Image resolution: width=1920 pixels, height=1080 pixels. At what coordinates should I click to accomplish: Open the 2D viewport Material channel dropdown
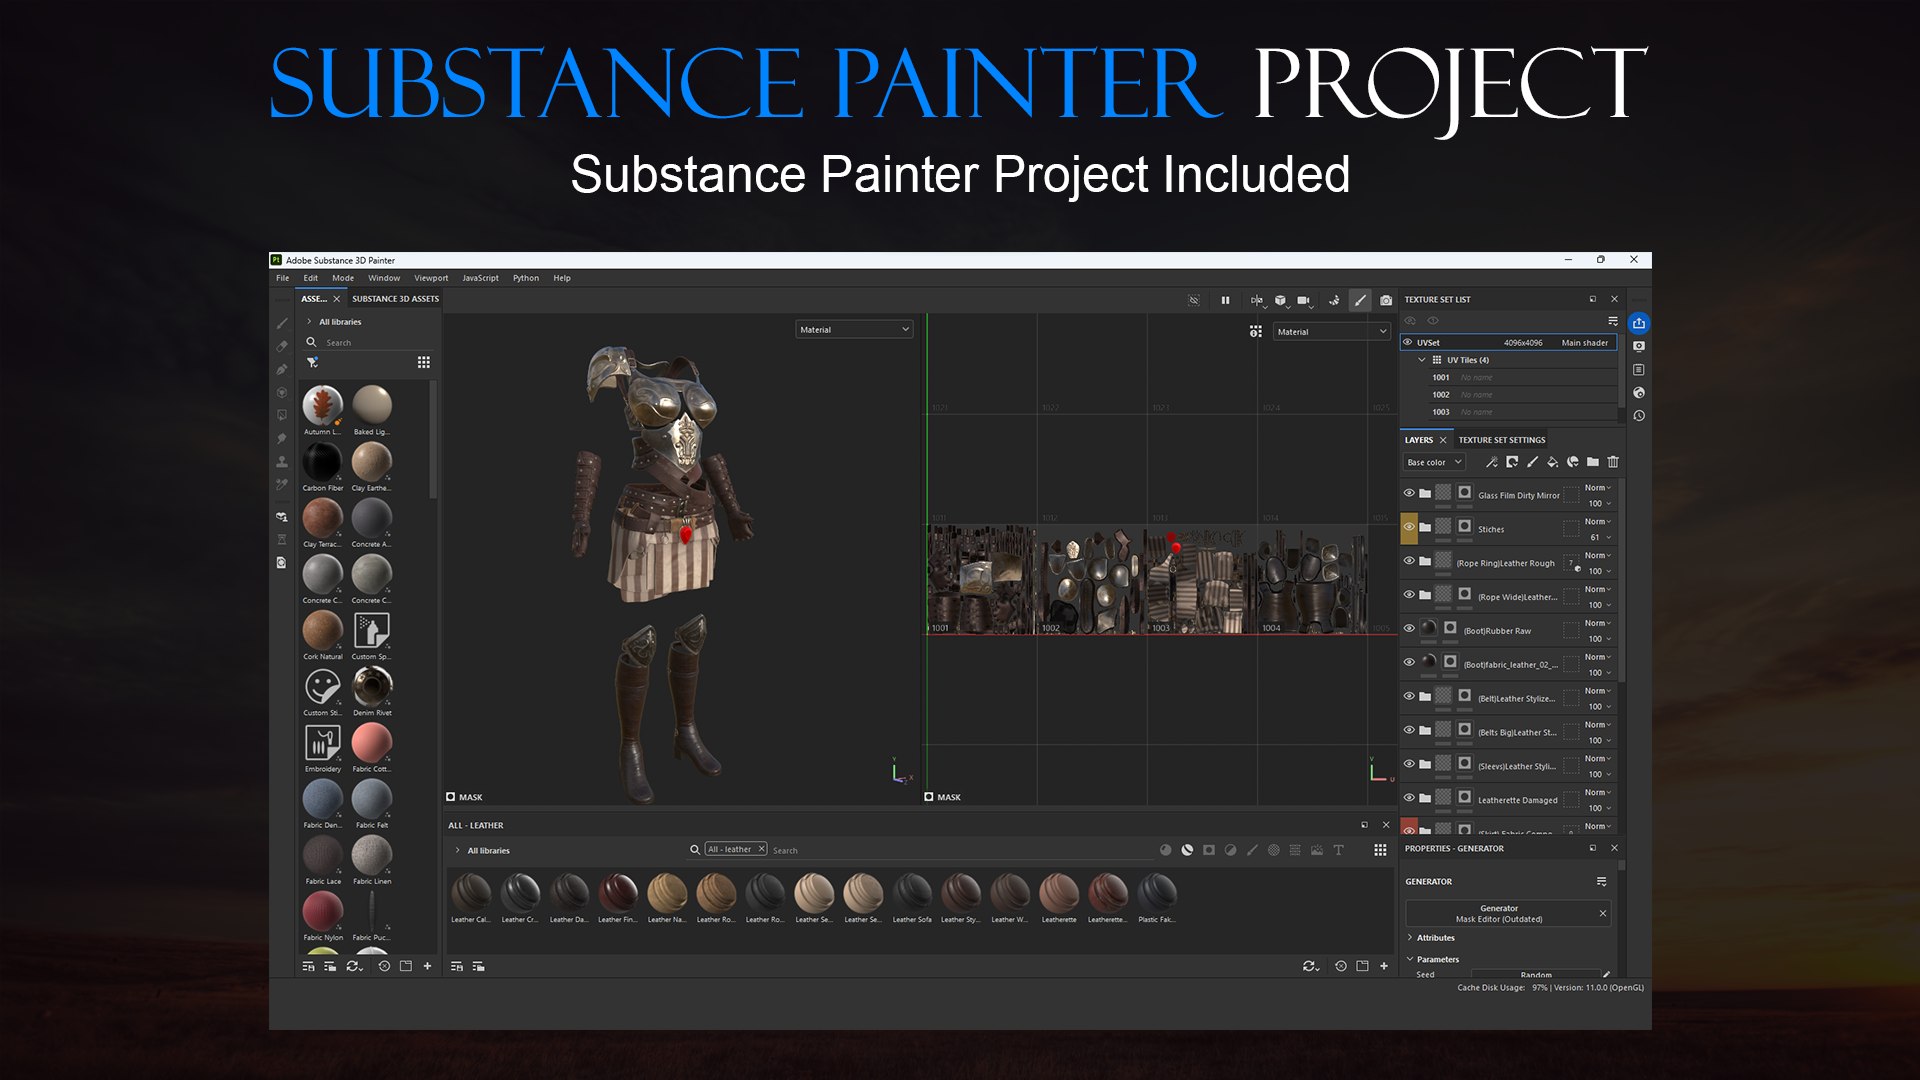click(x=1332, y=332)
